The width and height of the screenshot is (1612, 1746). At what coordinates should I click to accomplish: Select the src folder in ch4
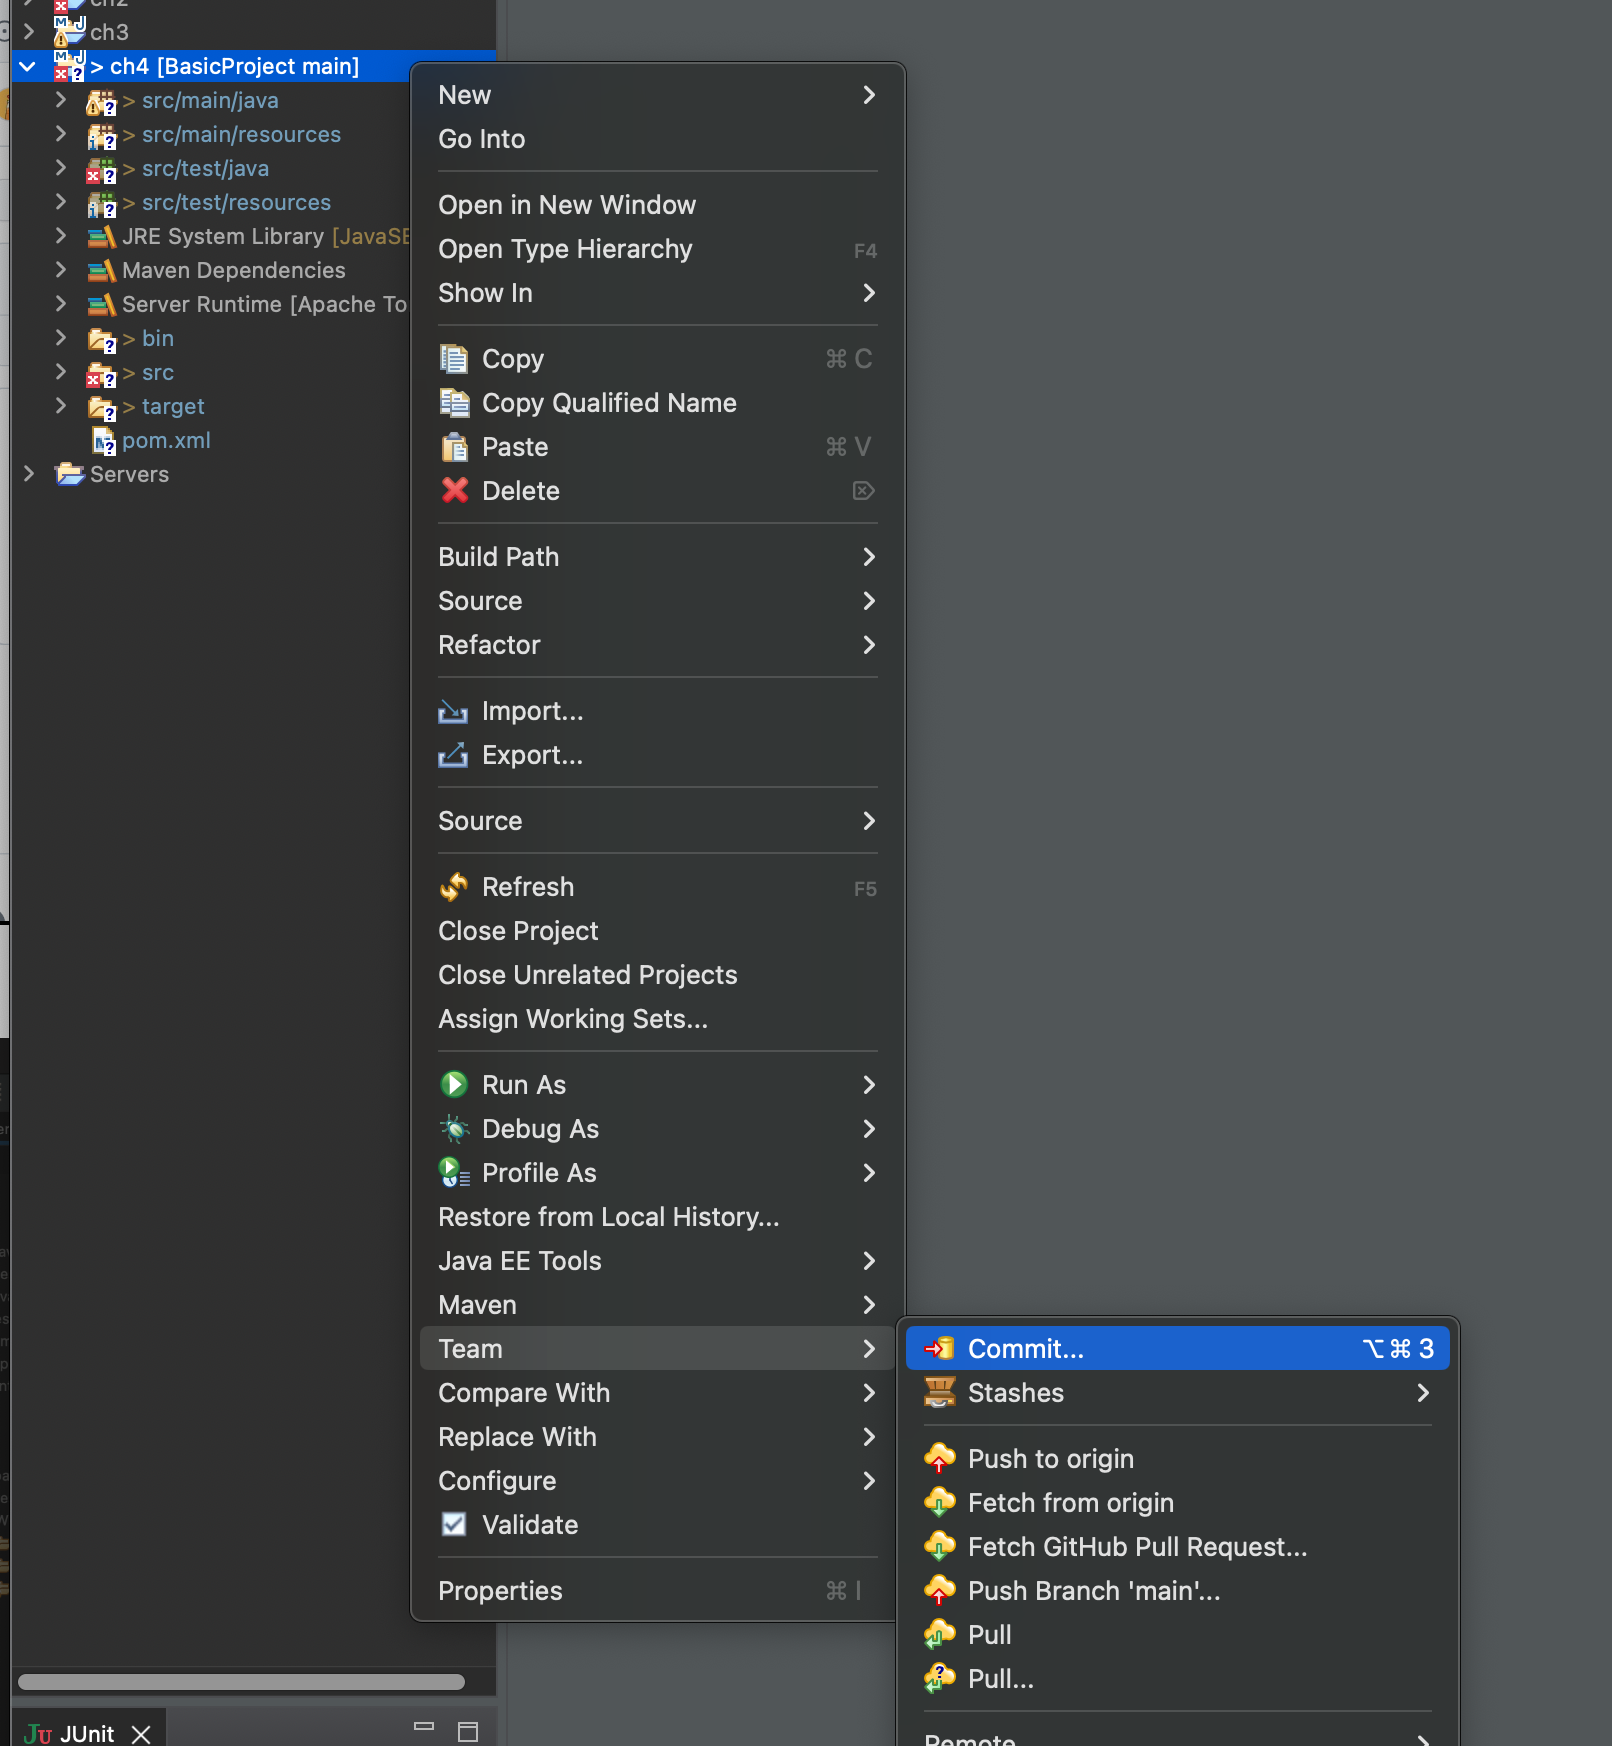[158, 373]
